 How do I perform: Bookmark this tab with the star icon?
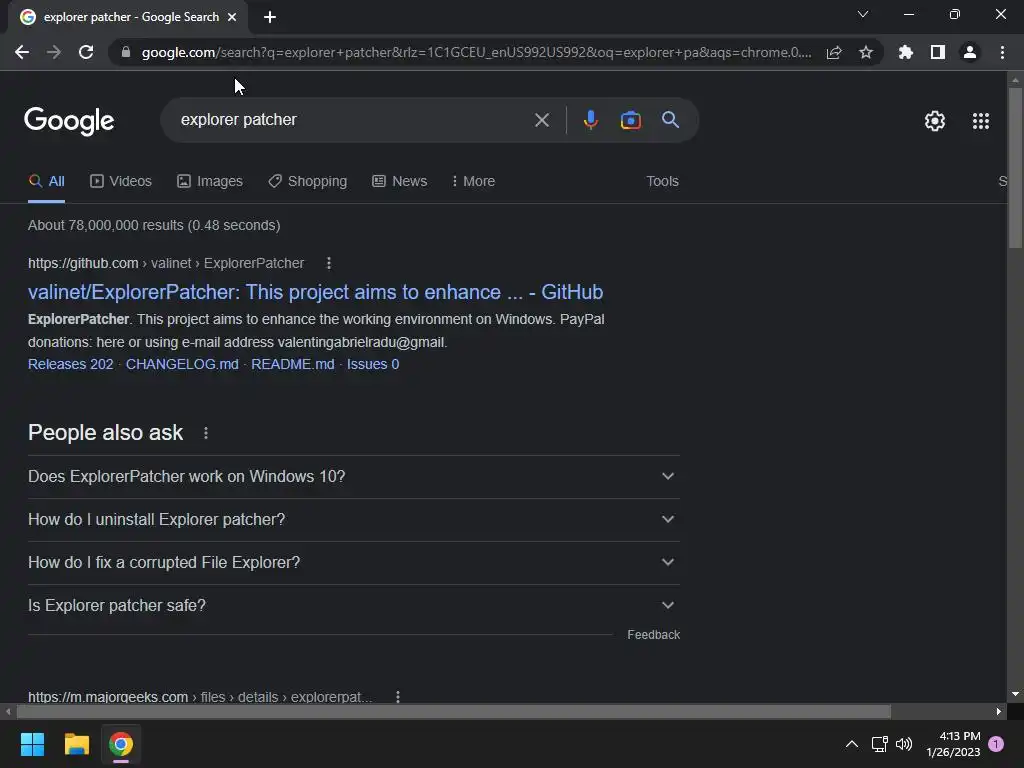tap(866, 52)
